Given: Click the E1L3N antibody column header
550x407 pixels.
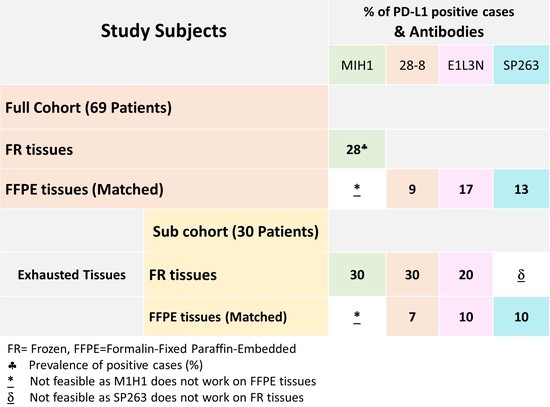Looking at the screenshot, I should click(465, 65).
